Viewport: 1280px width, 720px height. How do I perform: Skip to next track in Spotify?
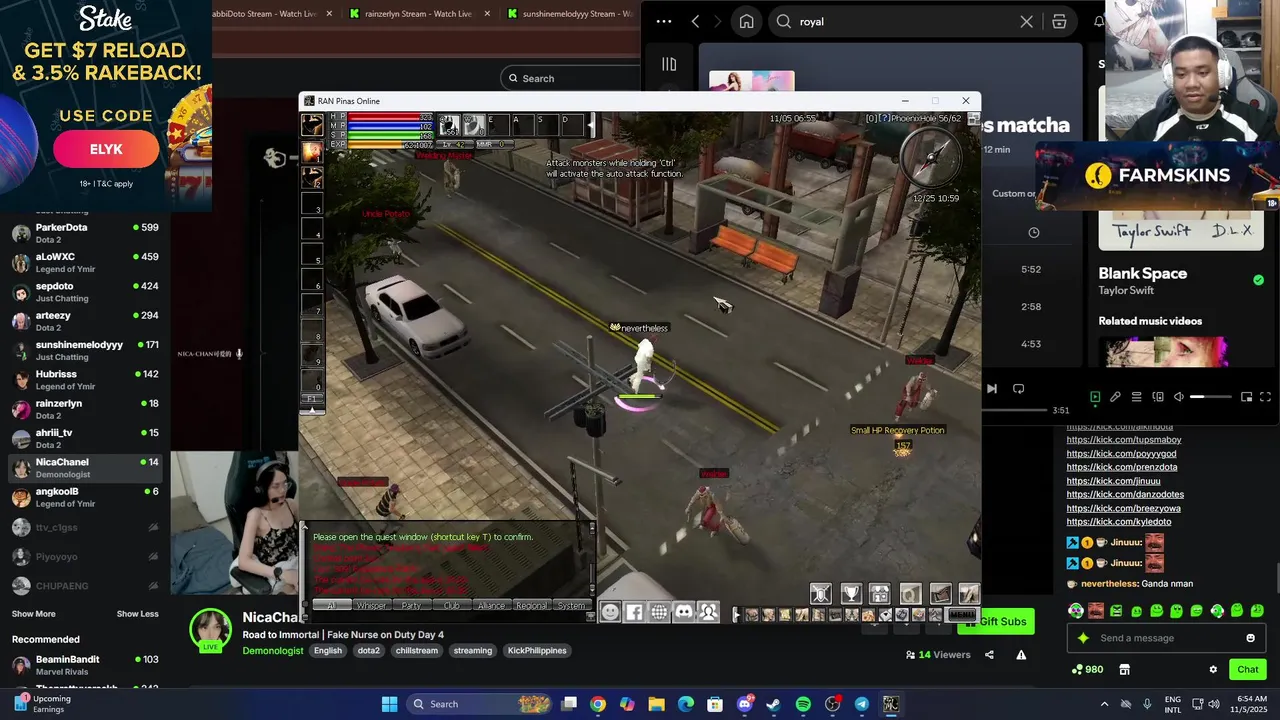[x=991, y=389]
